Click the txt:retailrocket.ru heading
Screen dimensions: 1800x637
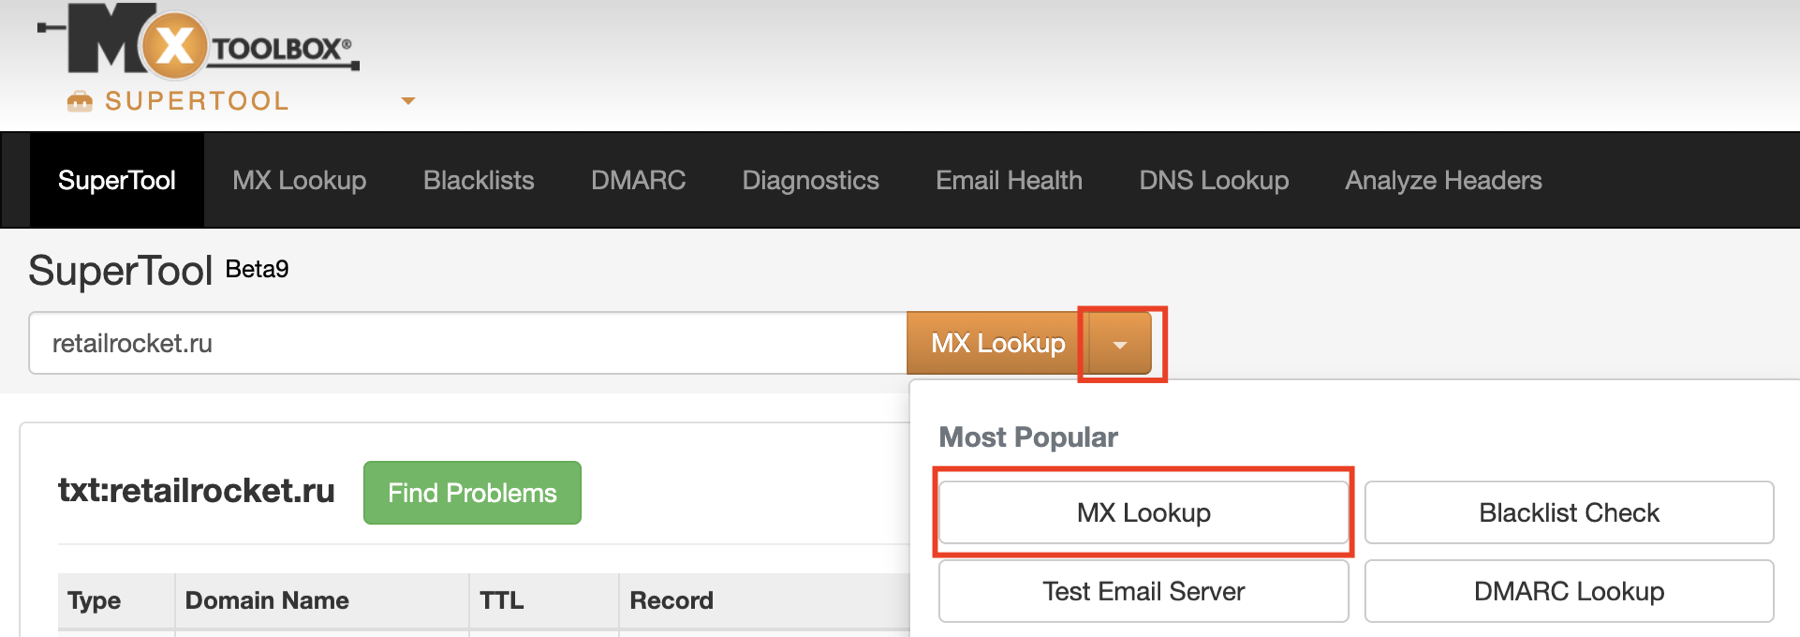click(196, 490)
